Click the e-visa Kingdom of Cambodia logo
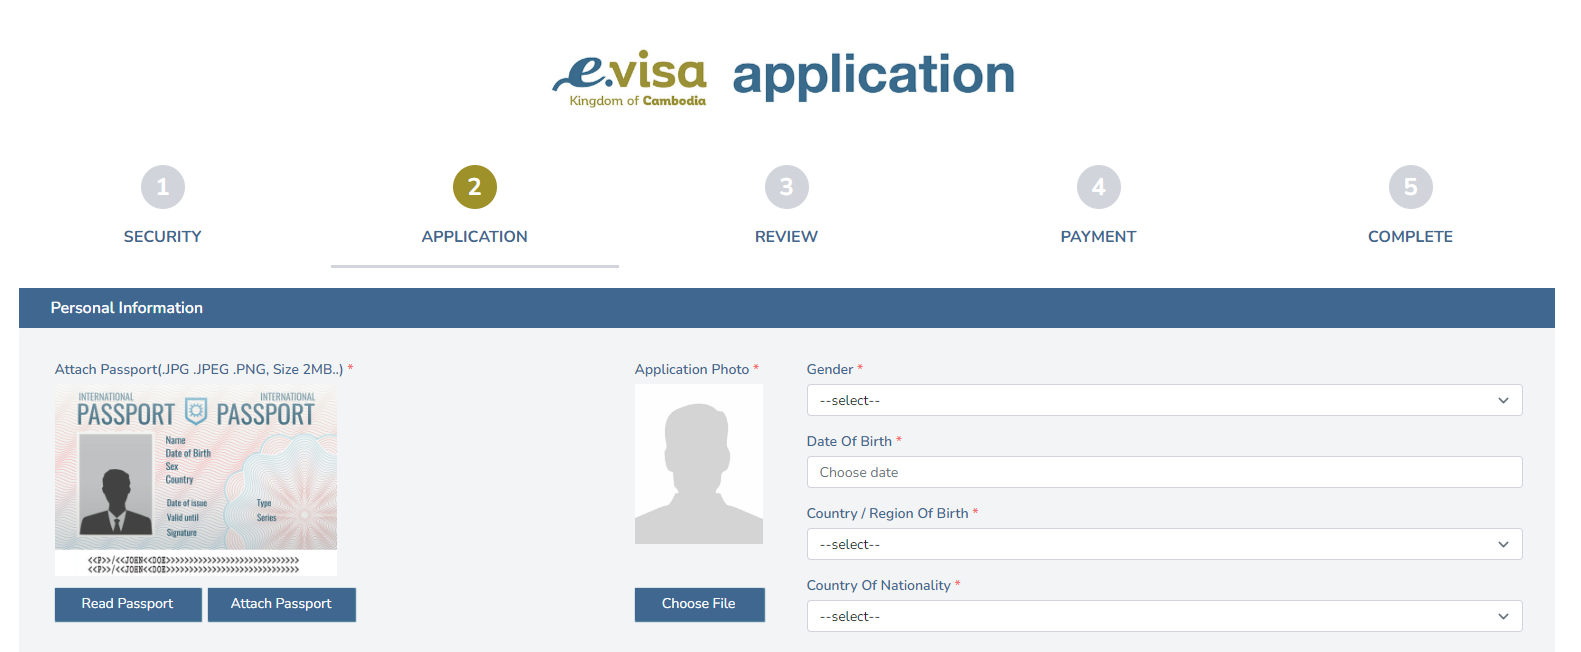This screenshot has width=1581, height=652. click(x=630, y=78)
